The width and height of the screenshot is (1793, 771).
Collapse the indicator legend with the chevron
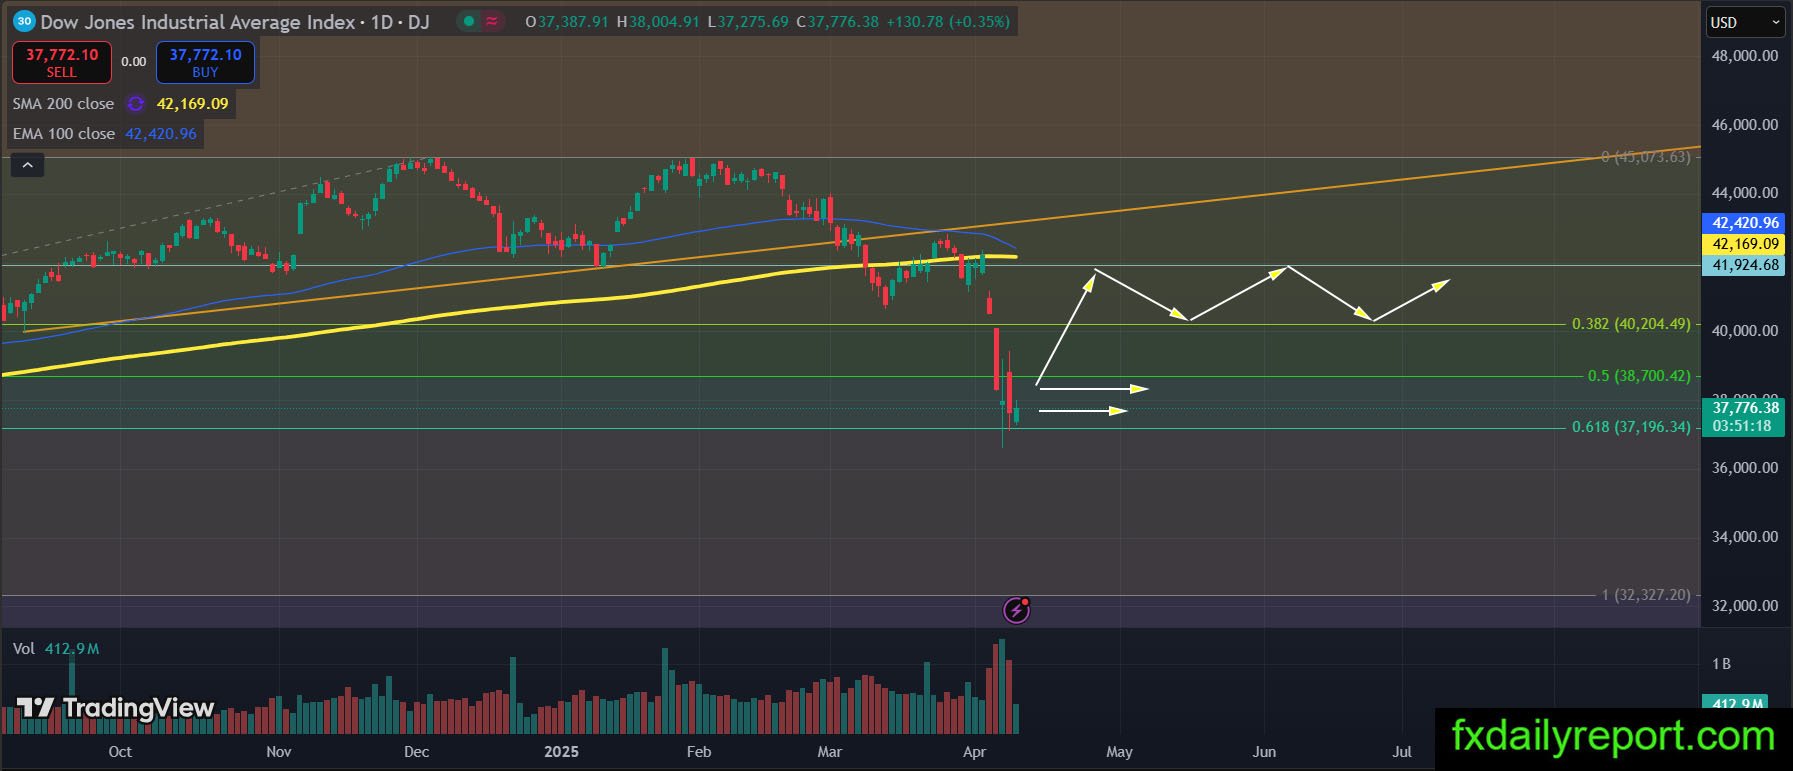pyautogui.click(x=28, y=166)
